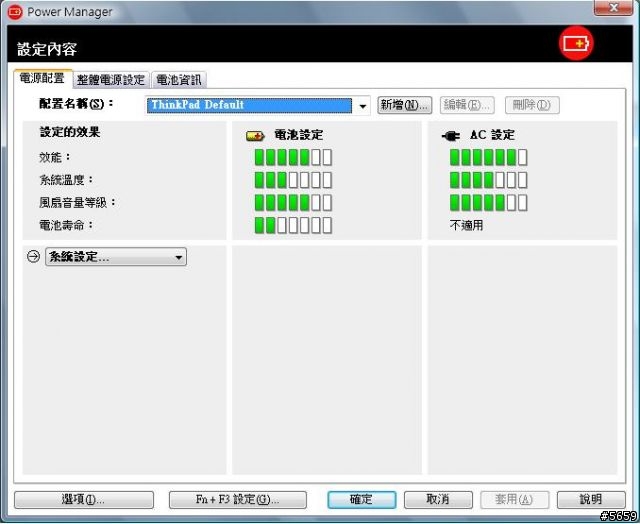Image resolution: width=640 pixels, height=524 pixels.
Task: Click the 不適用 text under AC 設定
Action: 466,225
